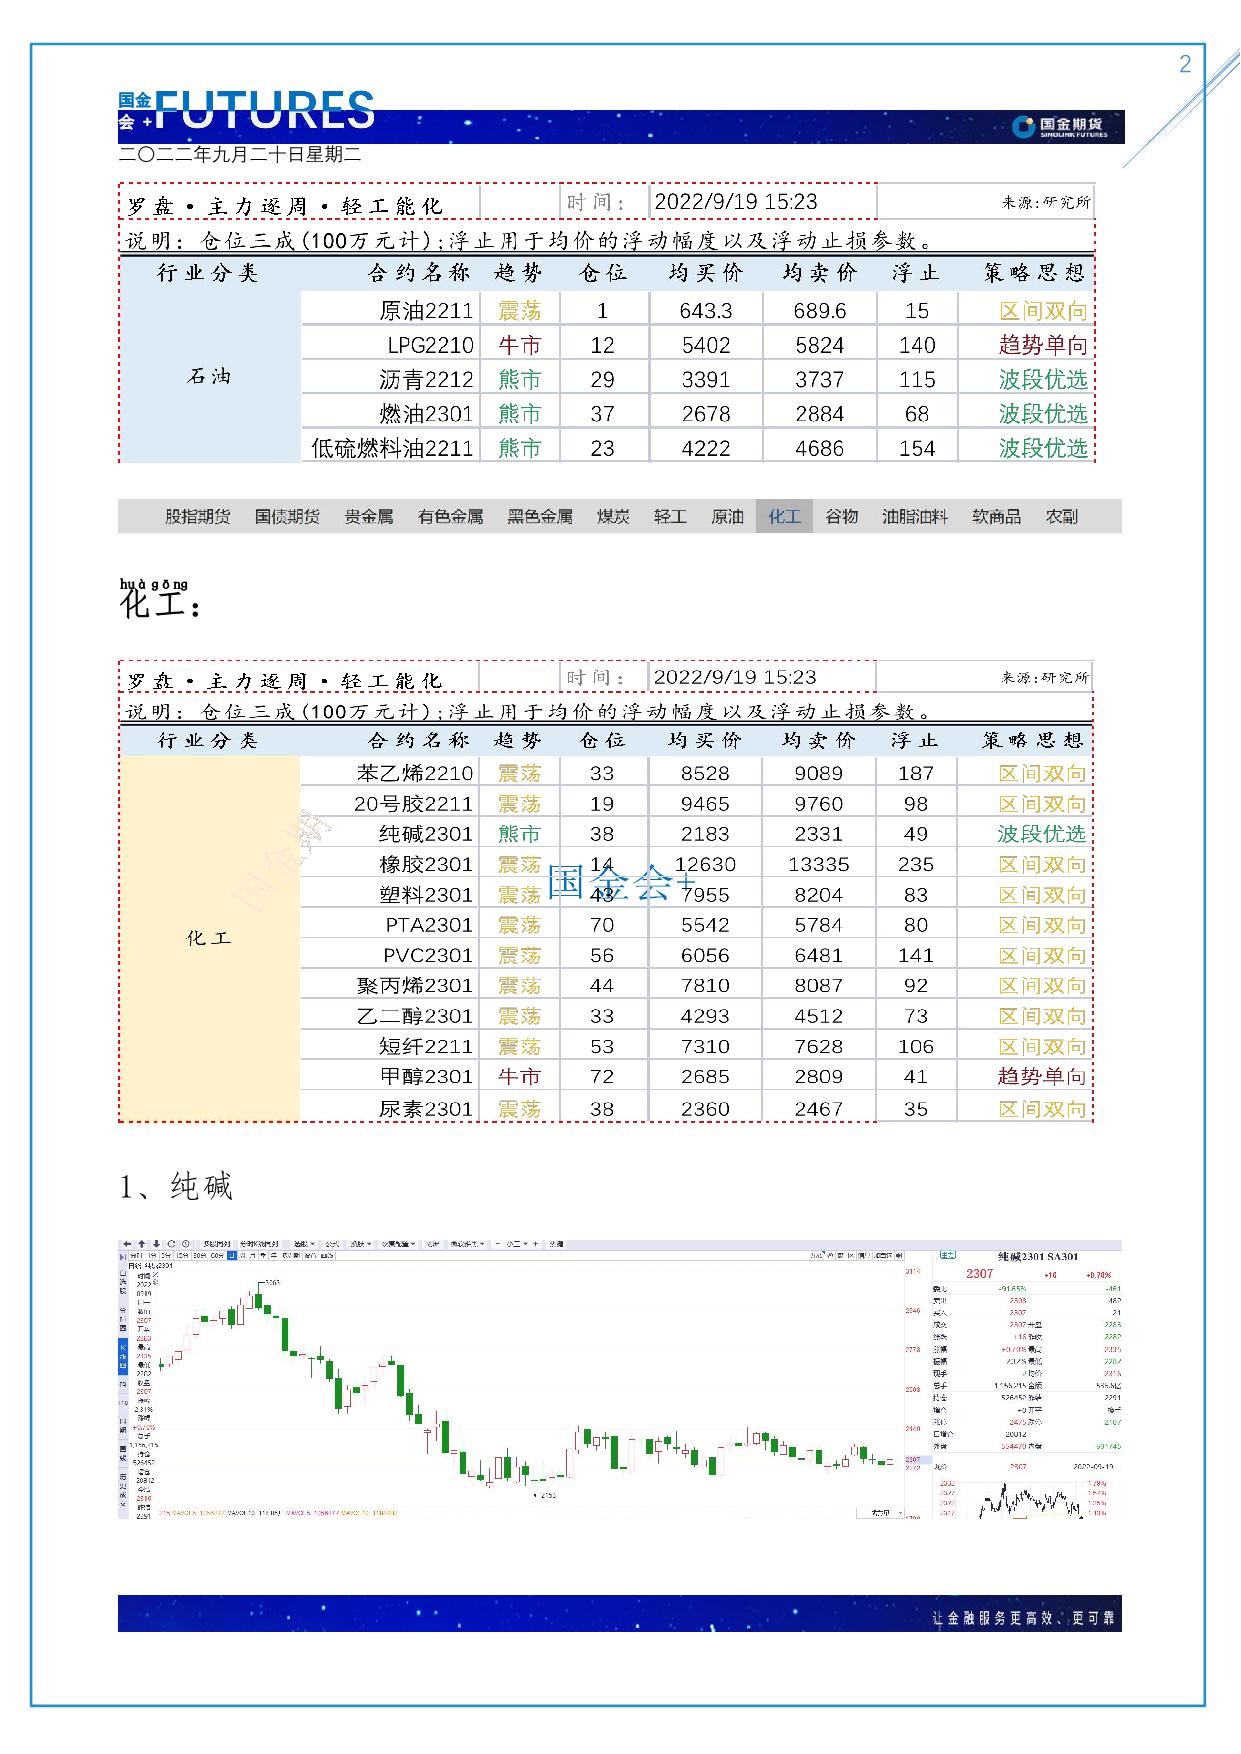
Task: Select the 软商品 tab
Action: [996, 516]
